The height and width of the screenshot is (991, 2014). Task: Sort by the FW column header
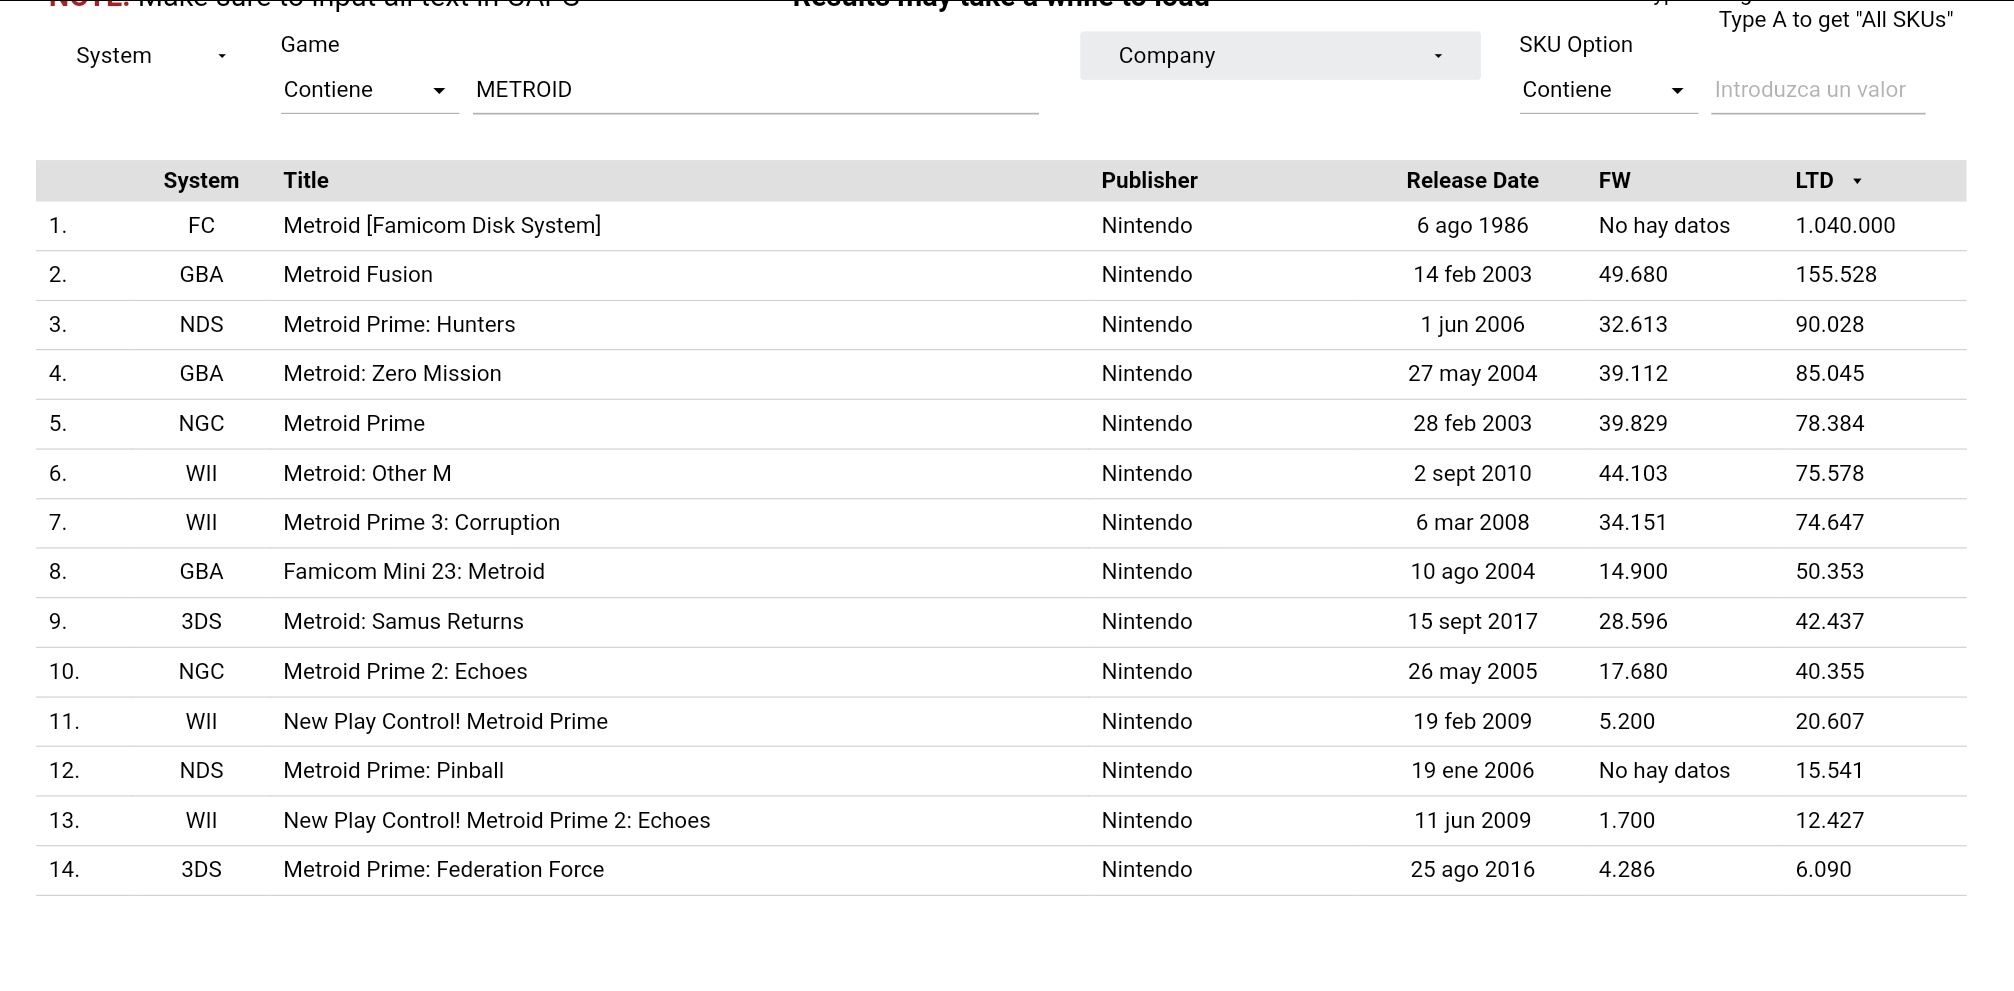coord(1614,181)
